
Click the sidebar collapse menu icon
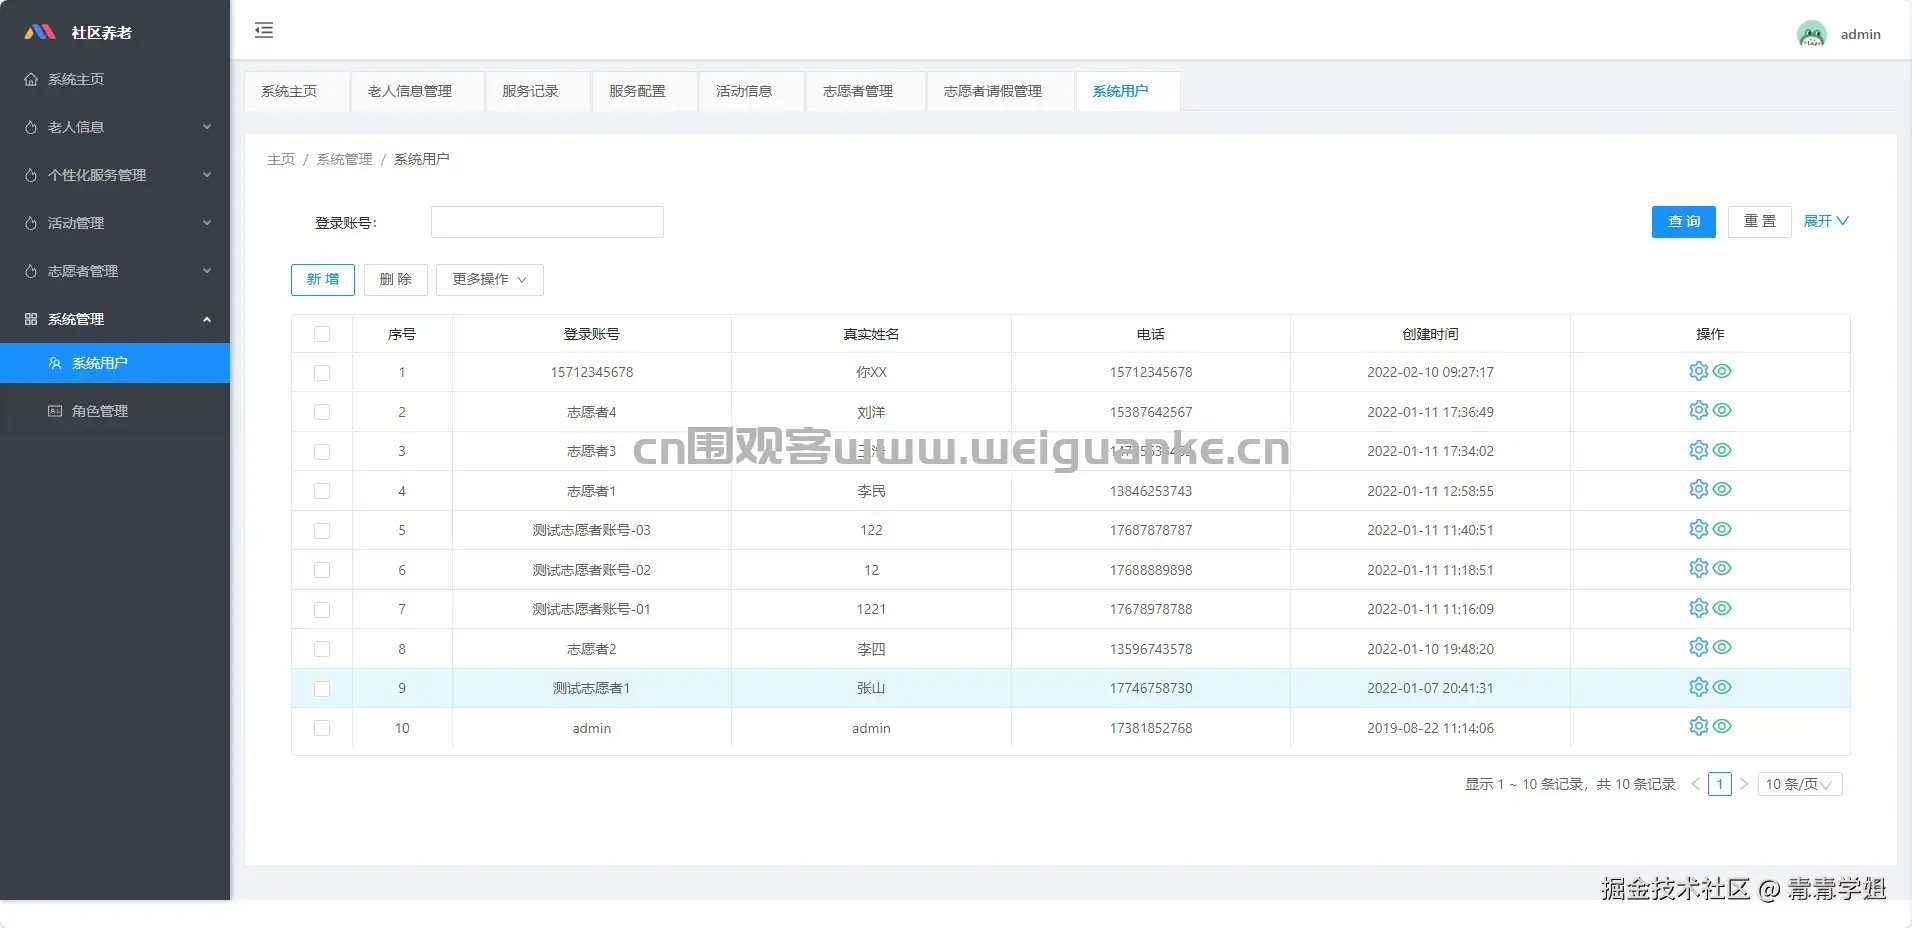tap(264, 30)
